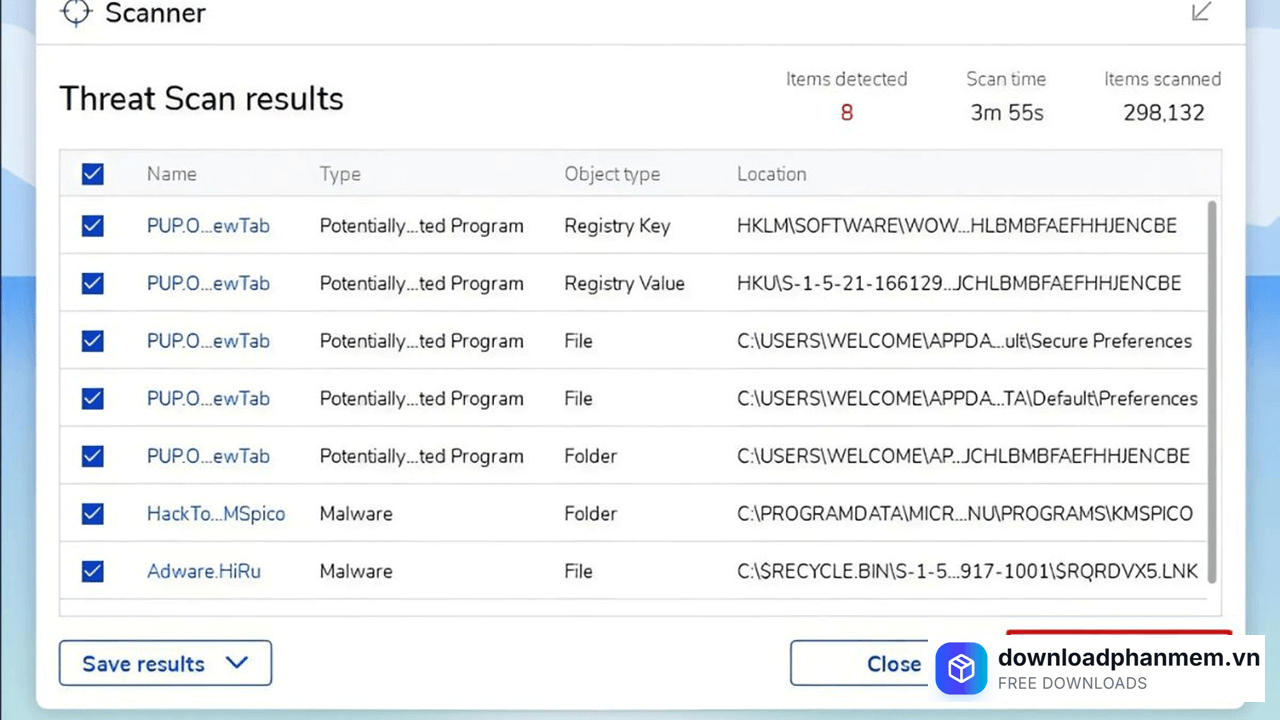Uncheck the Registry Key row checkbox
The height and width of the screenshot is (720, 1280).
pos(93,226)
